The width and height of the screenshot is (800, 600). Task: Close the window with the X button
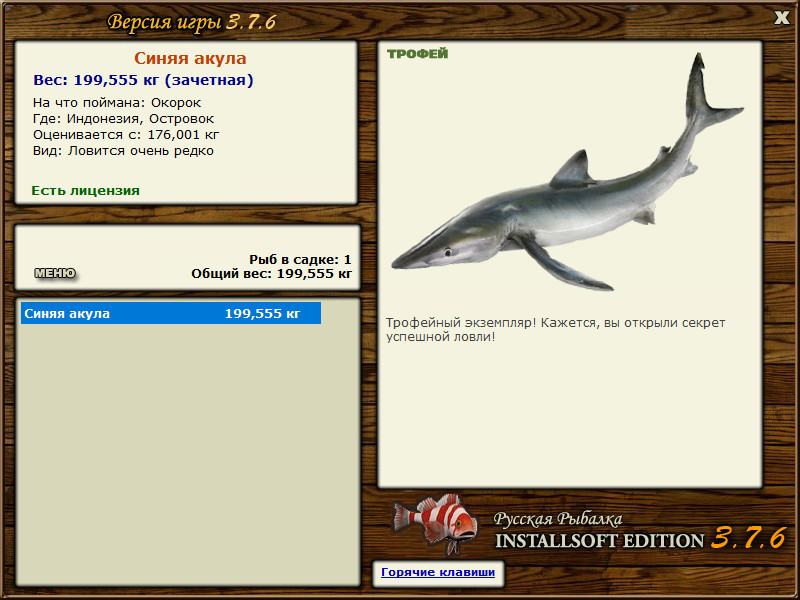click(x=781, y=18)
